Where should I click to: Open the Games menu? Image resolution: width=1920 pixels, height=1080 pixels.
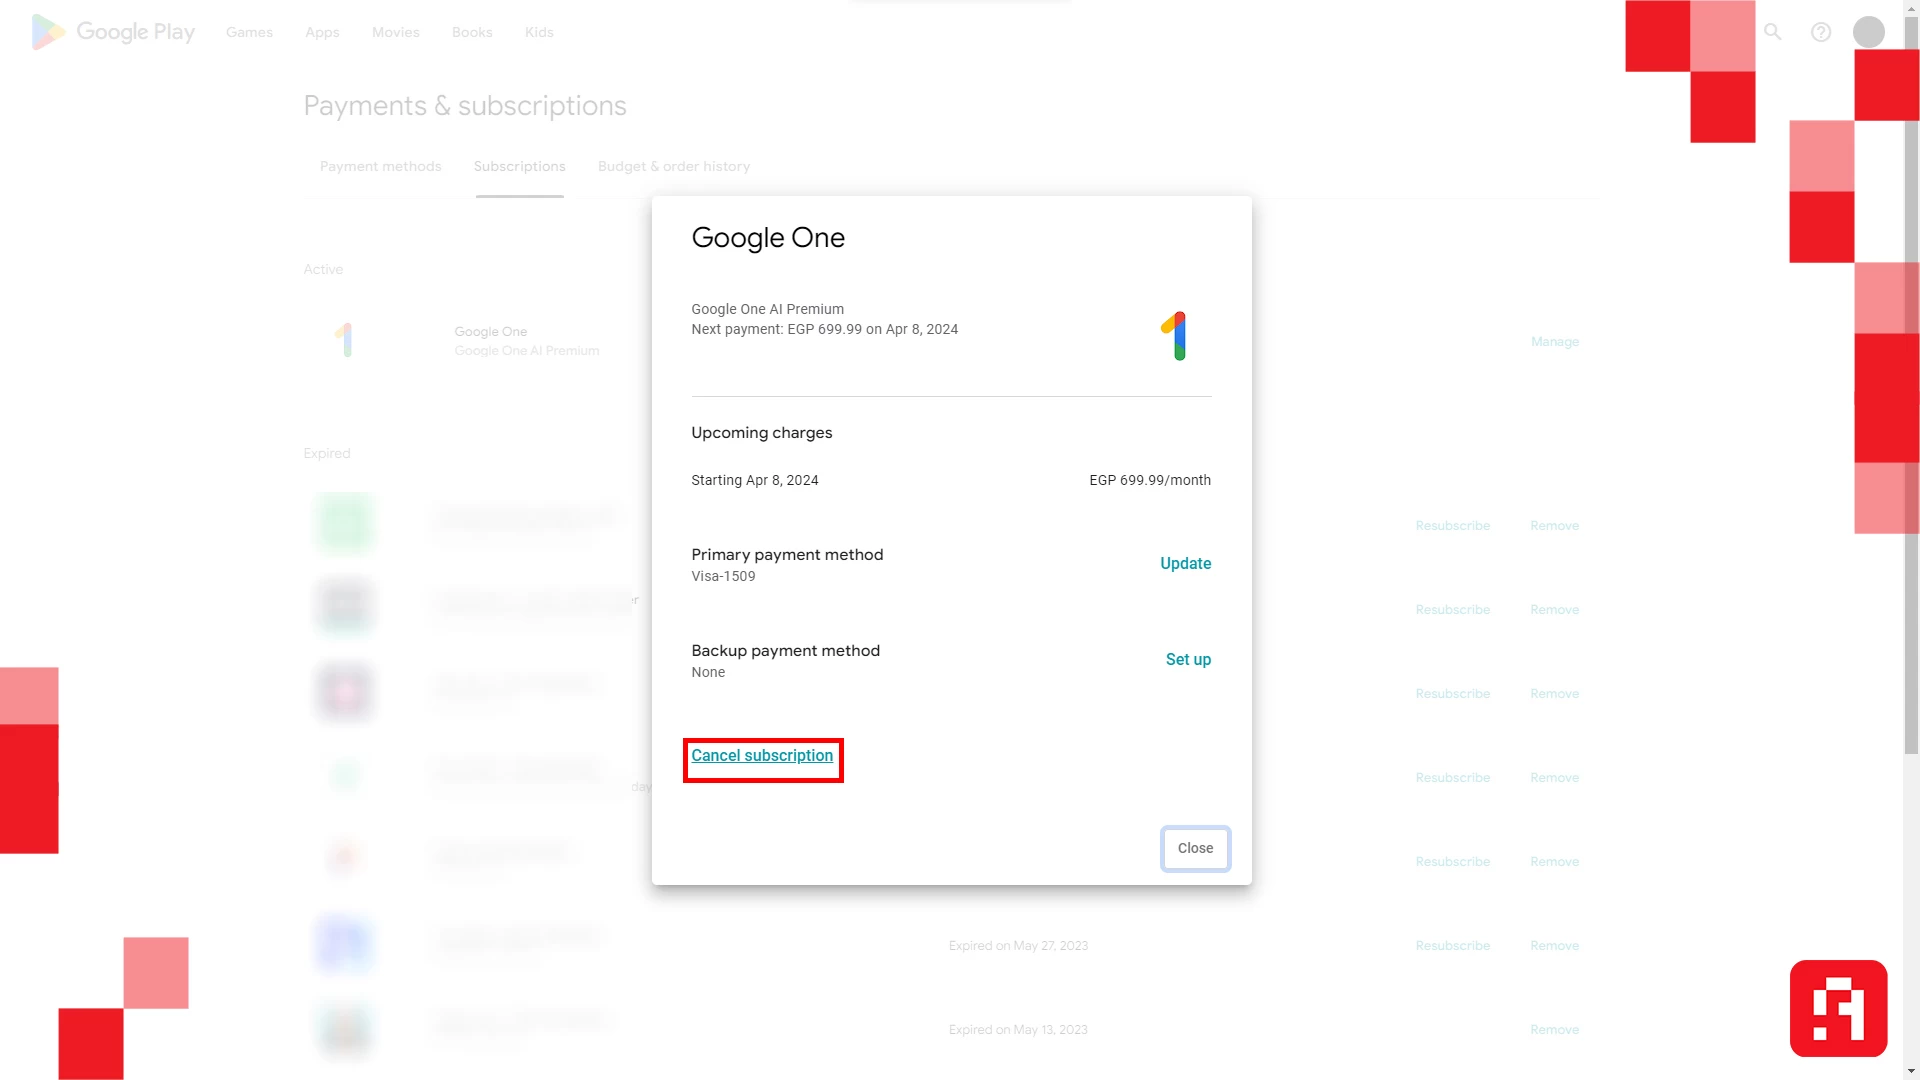[249, 32]
